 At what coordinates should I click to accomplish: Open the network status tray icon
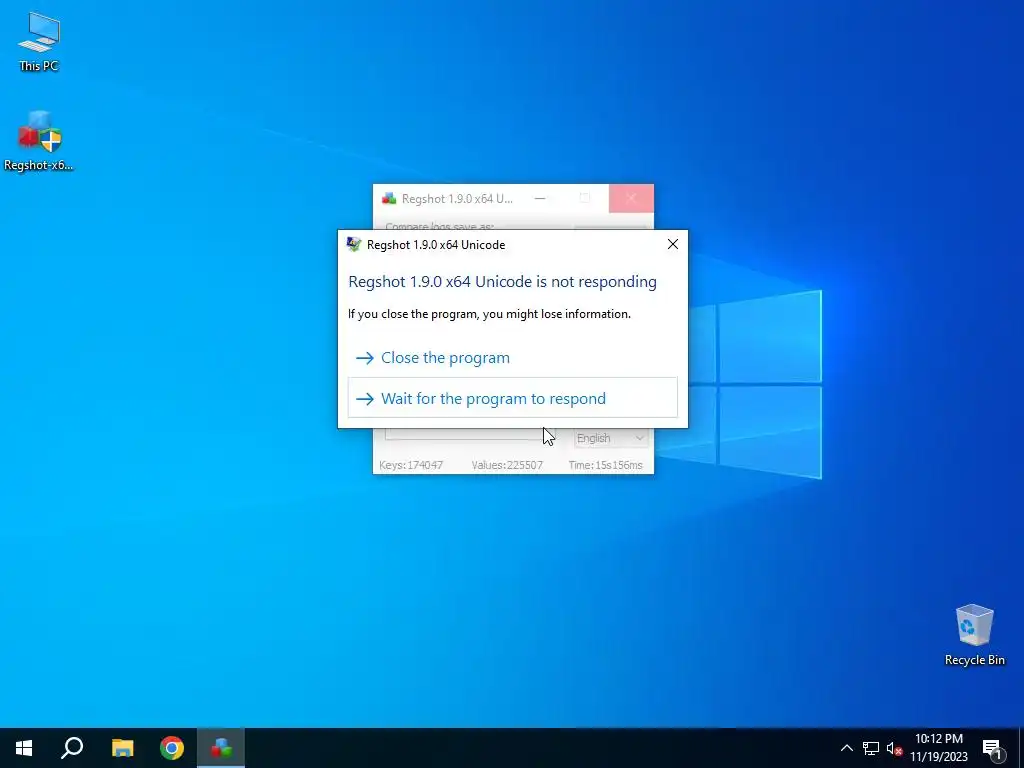pyautogui.click(x=871, y=748)
